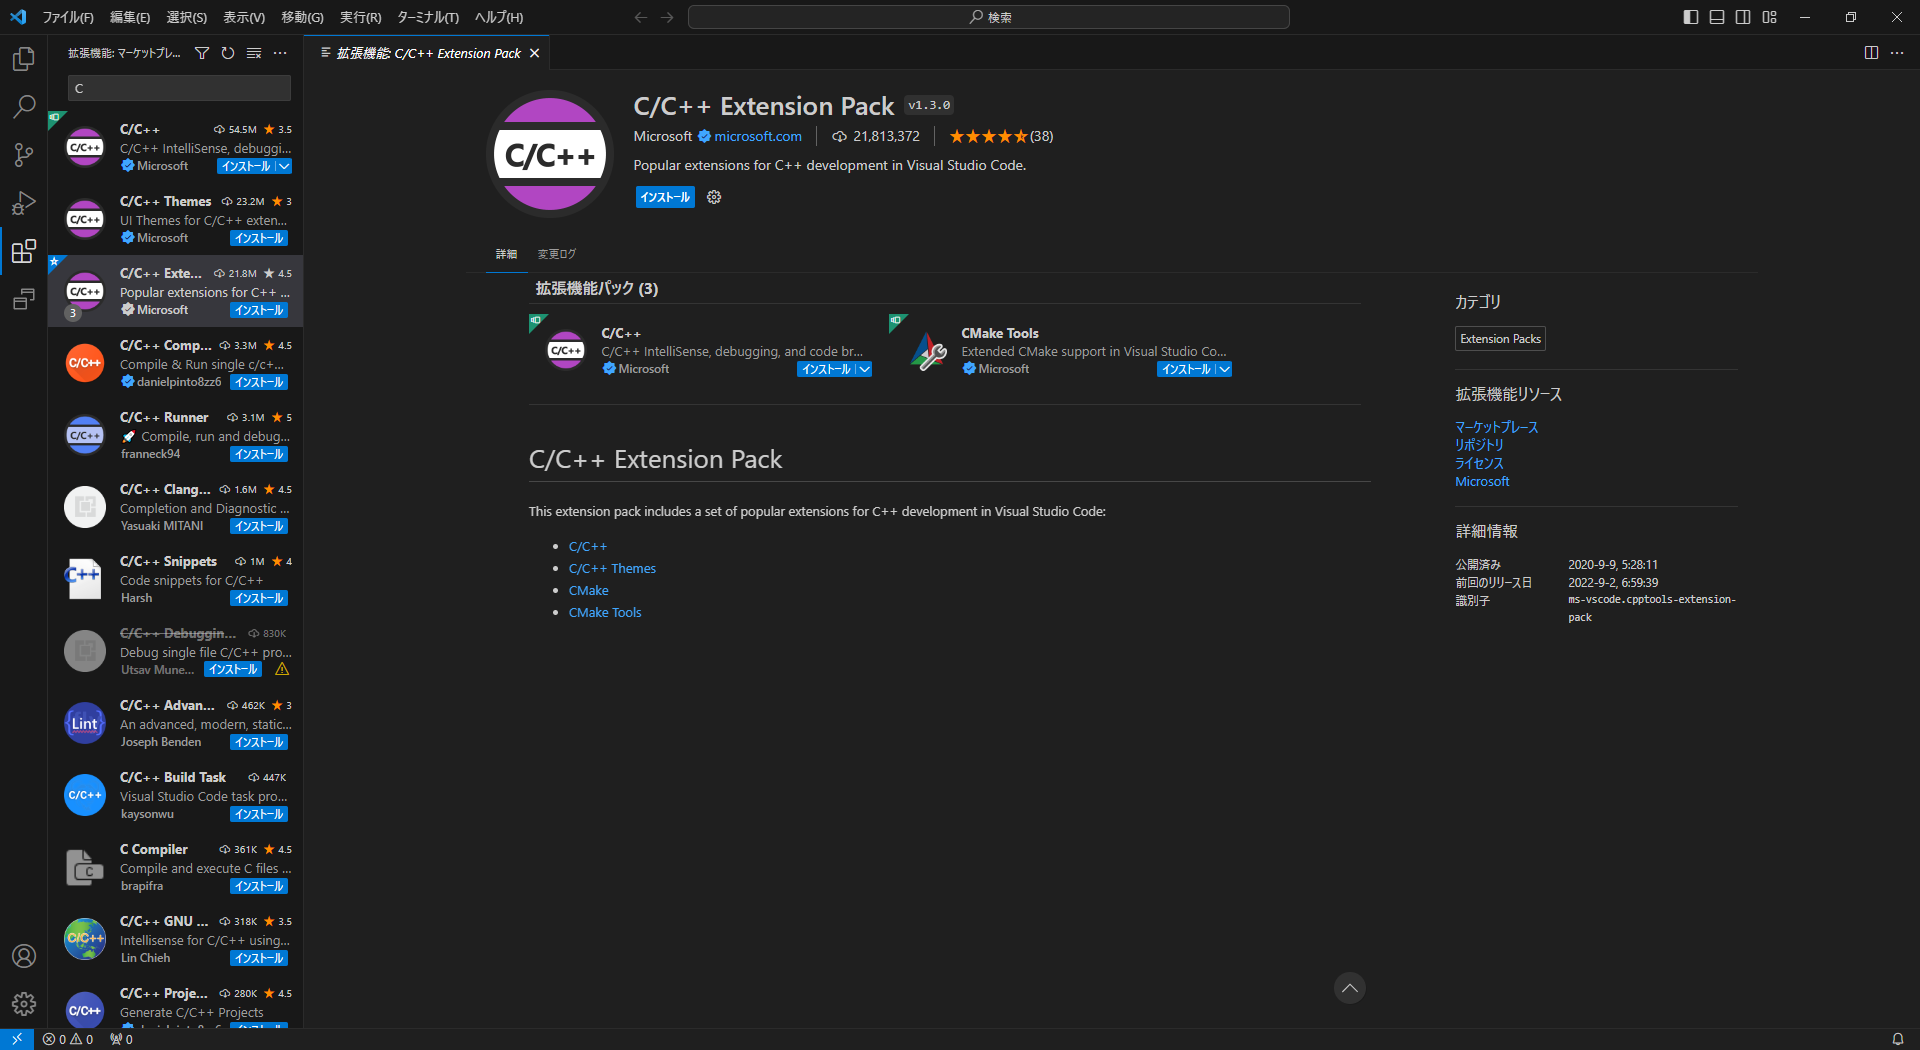Viewport: 1920px width, 1050px height.
Task: Expand install dropdown for C/C++ in sidebar
Action: [284, 166]
